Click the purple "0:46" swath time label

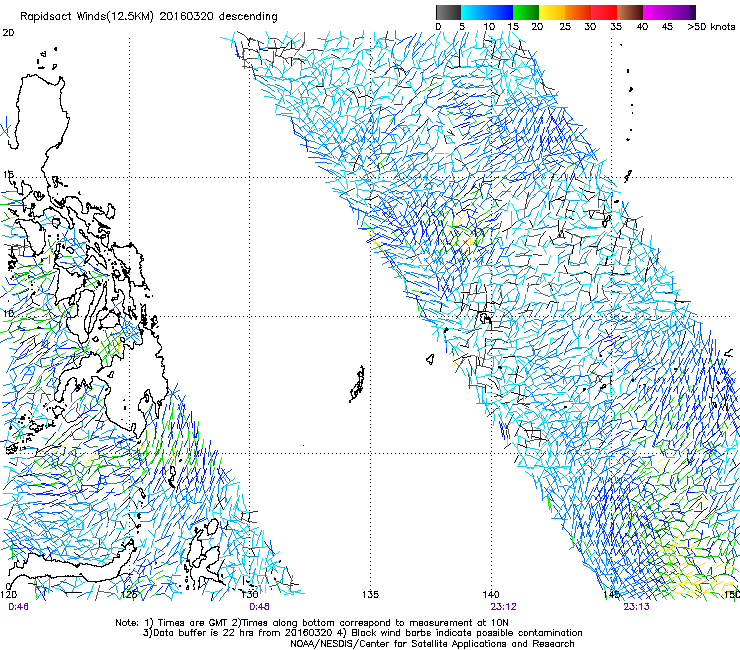tap(18, 607)
